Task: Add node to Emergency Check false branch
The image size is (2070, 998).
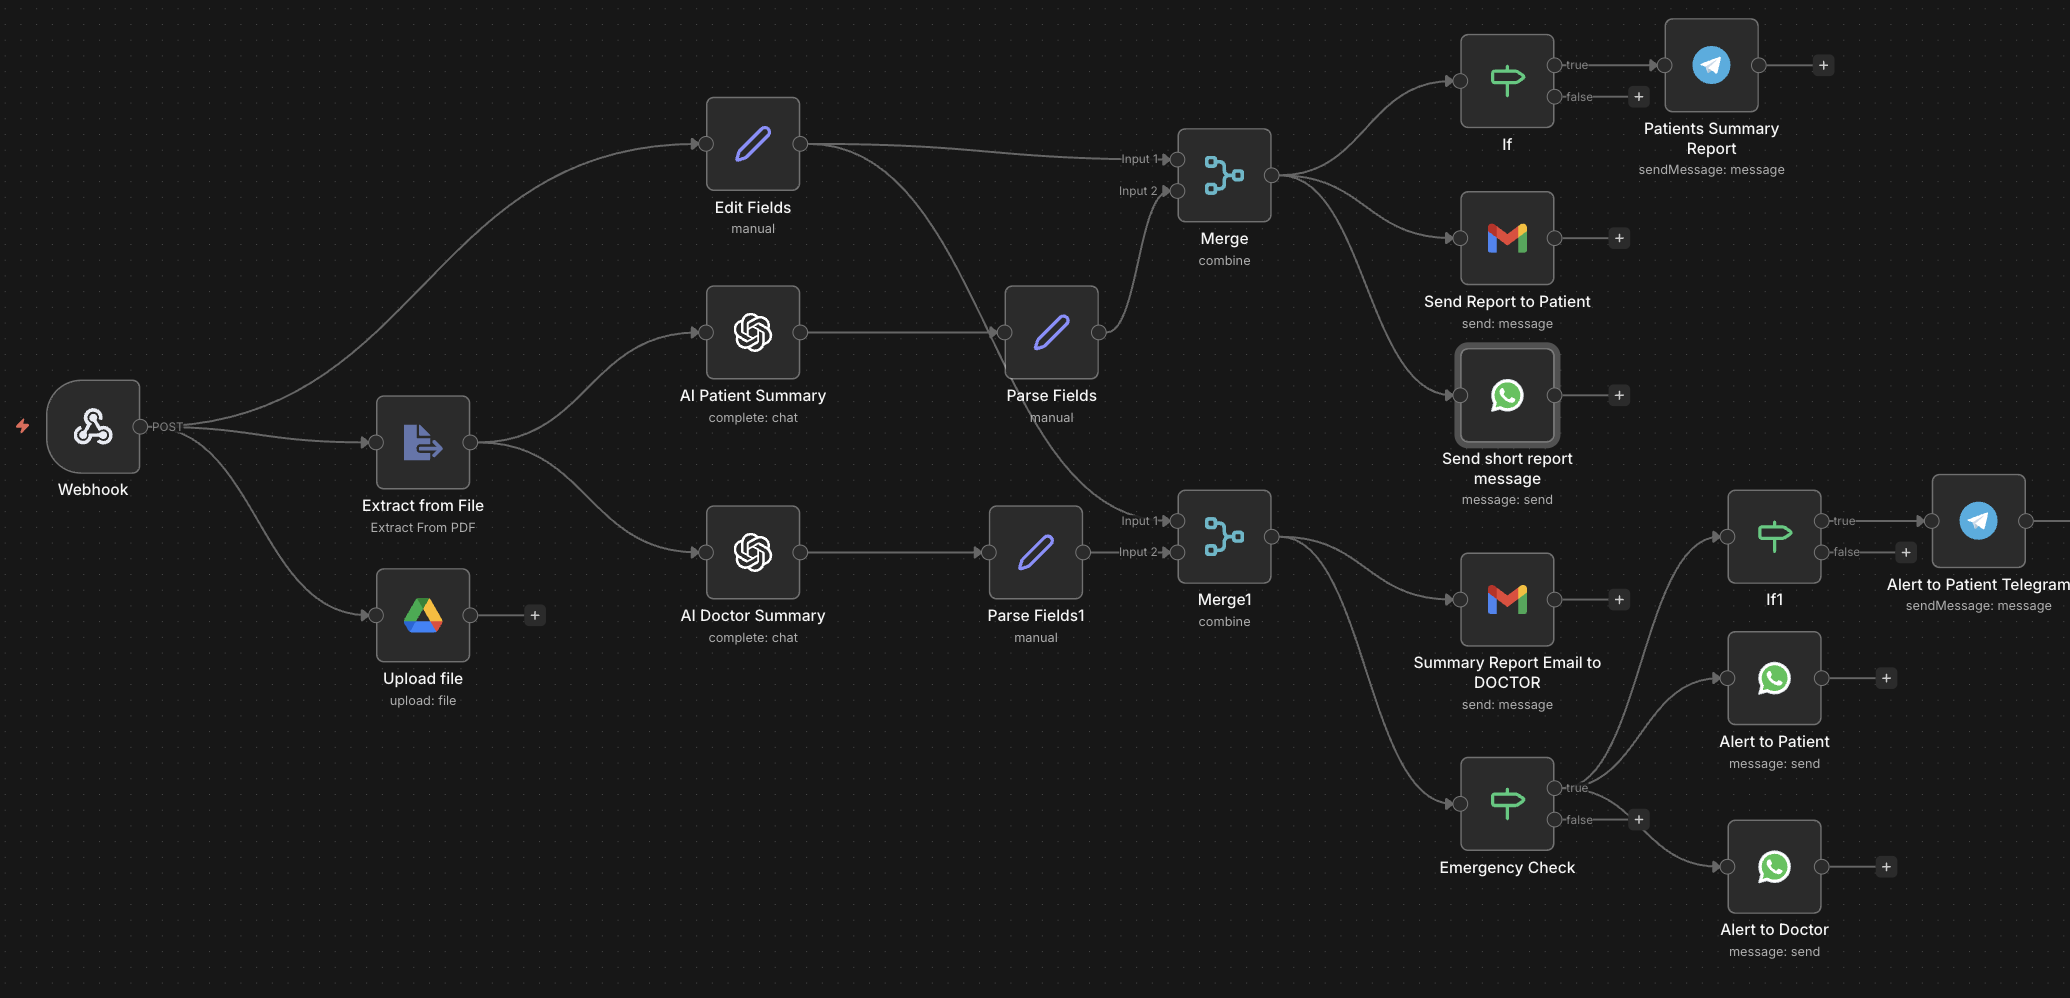Action: [1638, 820]
